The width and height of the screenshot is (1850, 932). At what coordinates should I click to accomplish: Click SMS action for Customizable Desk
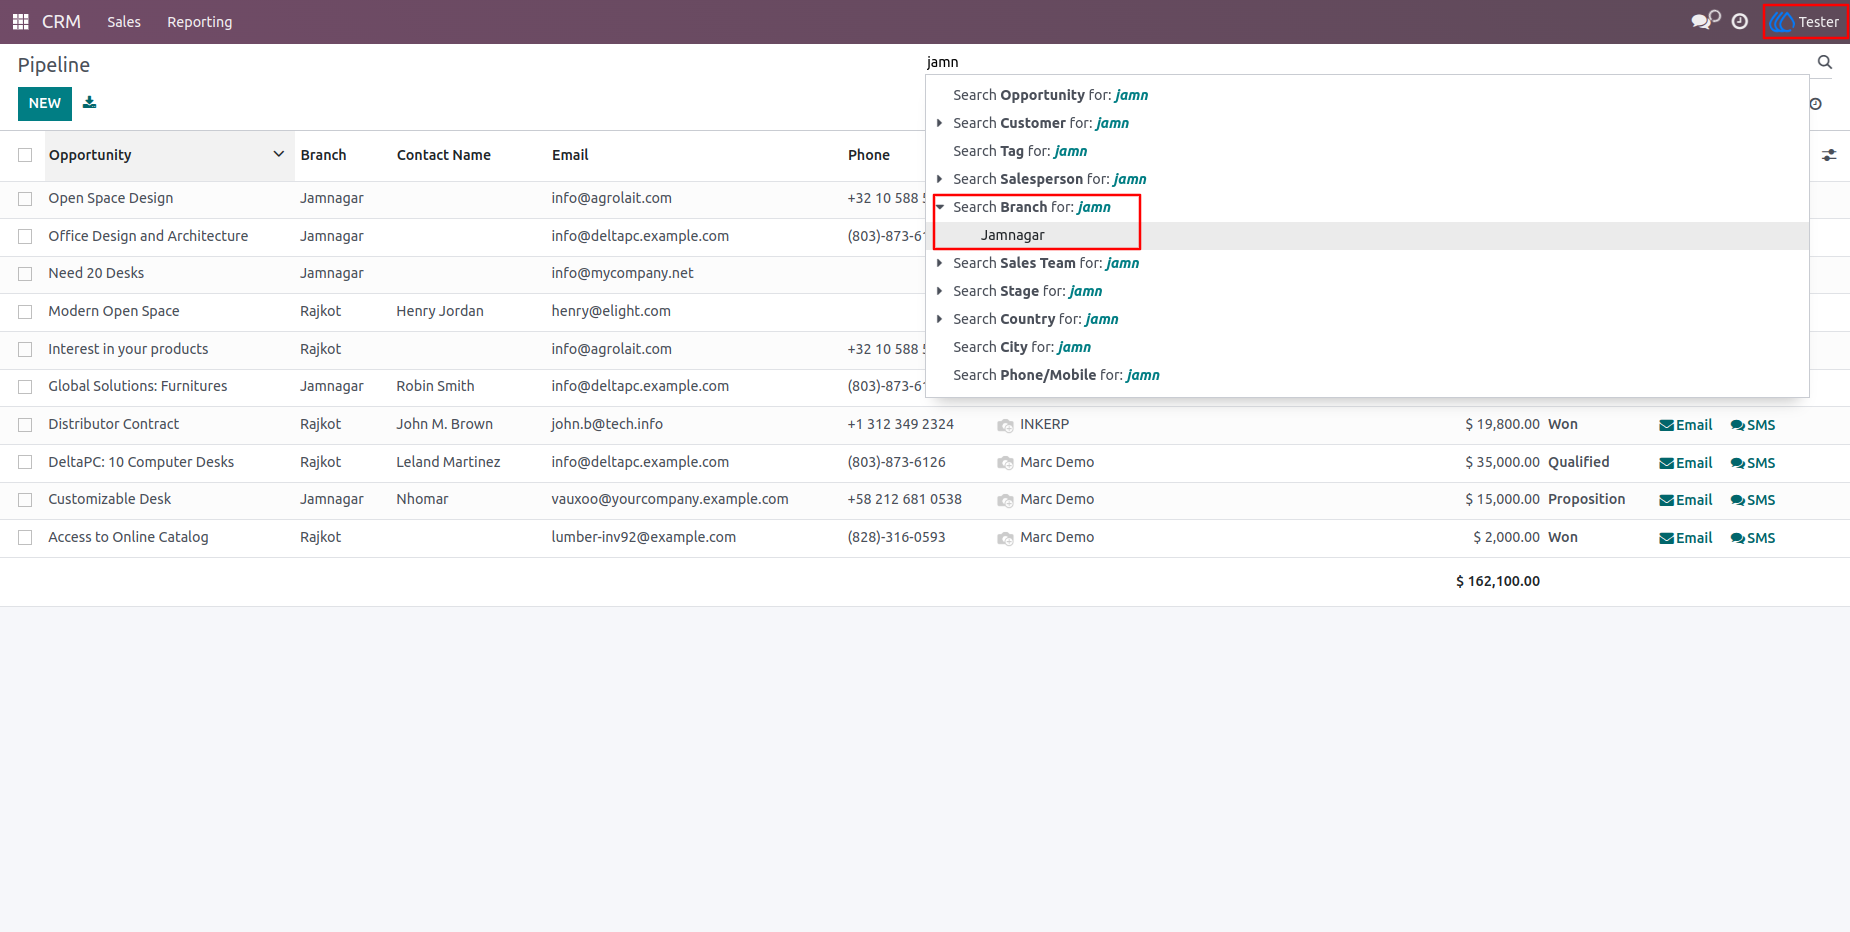click(1753, 500)
